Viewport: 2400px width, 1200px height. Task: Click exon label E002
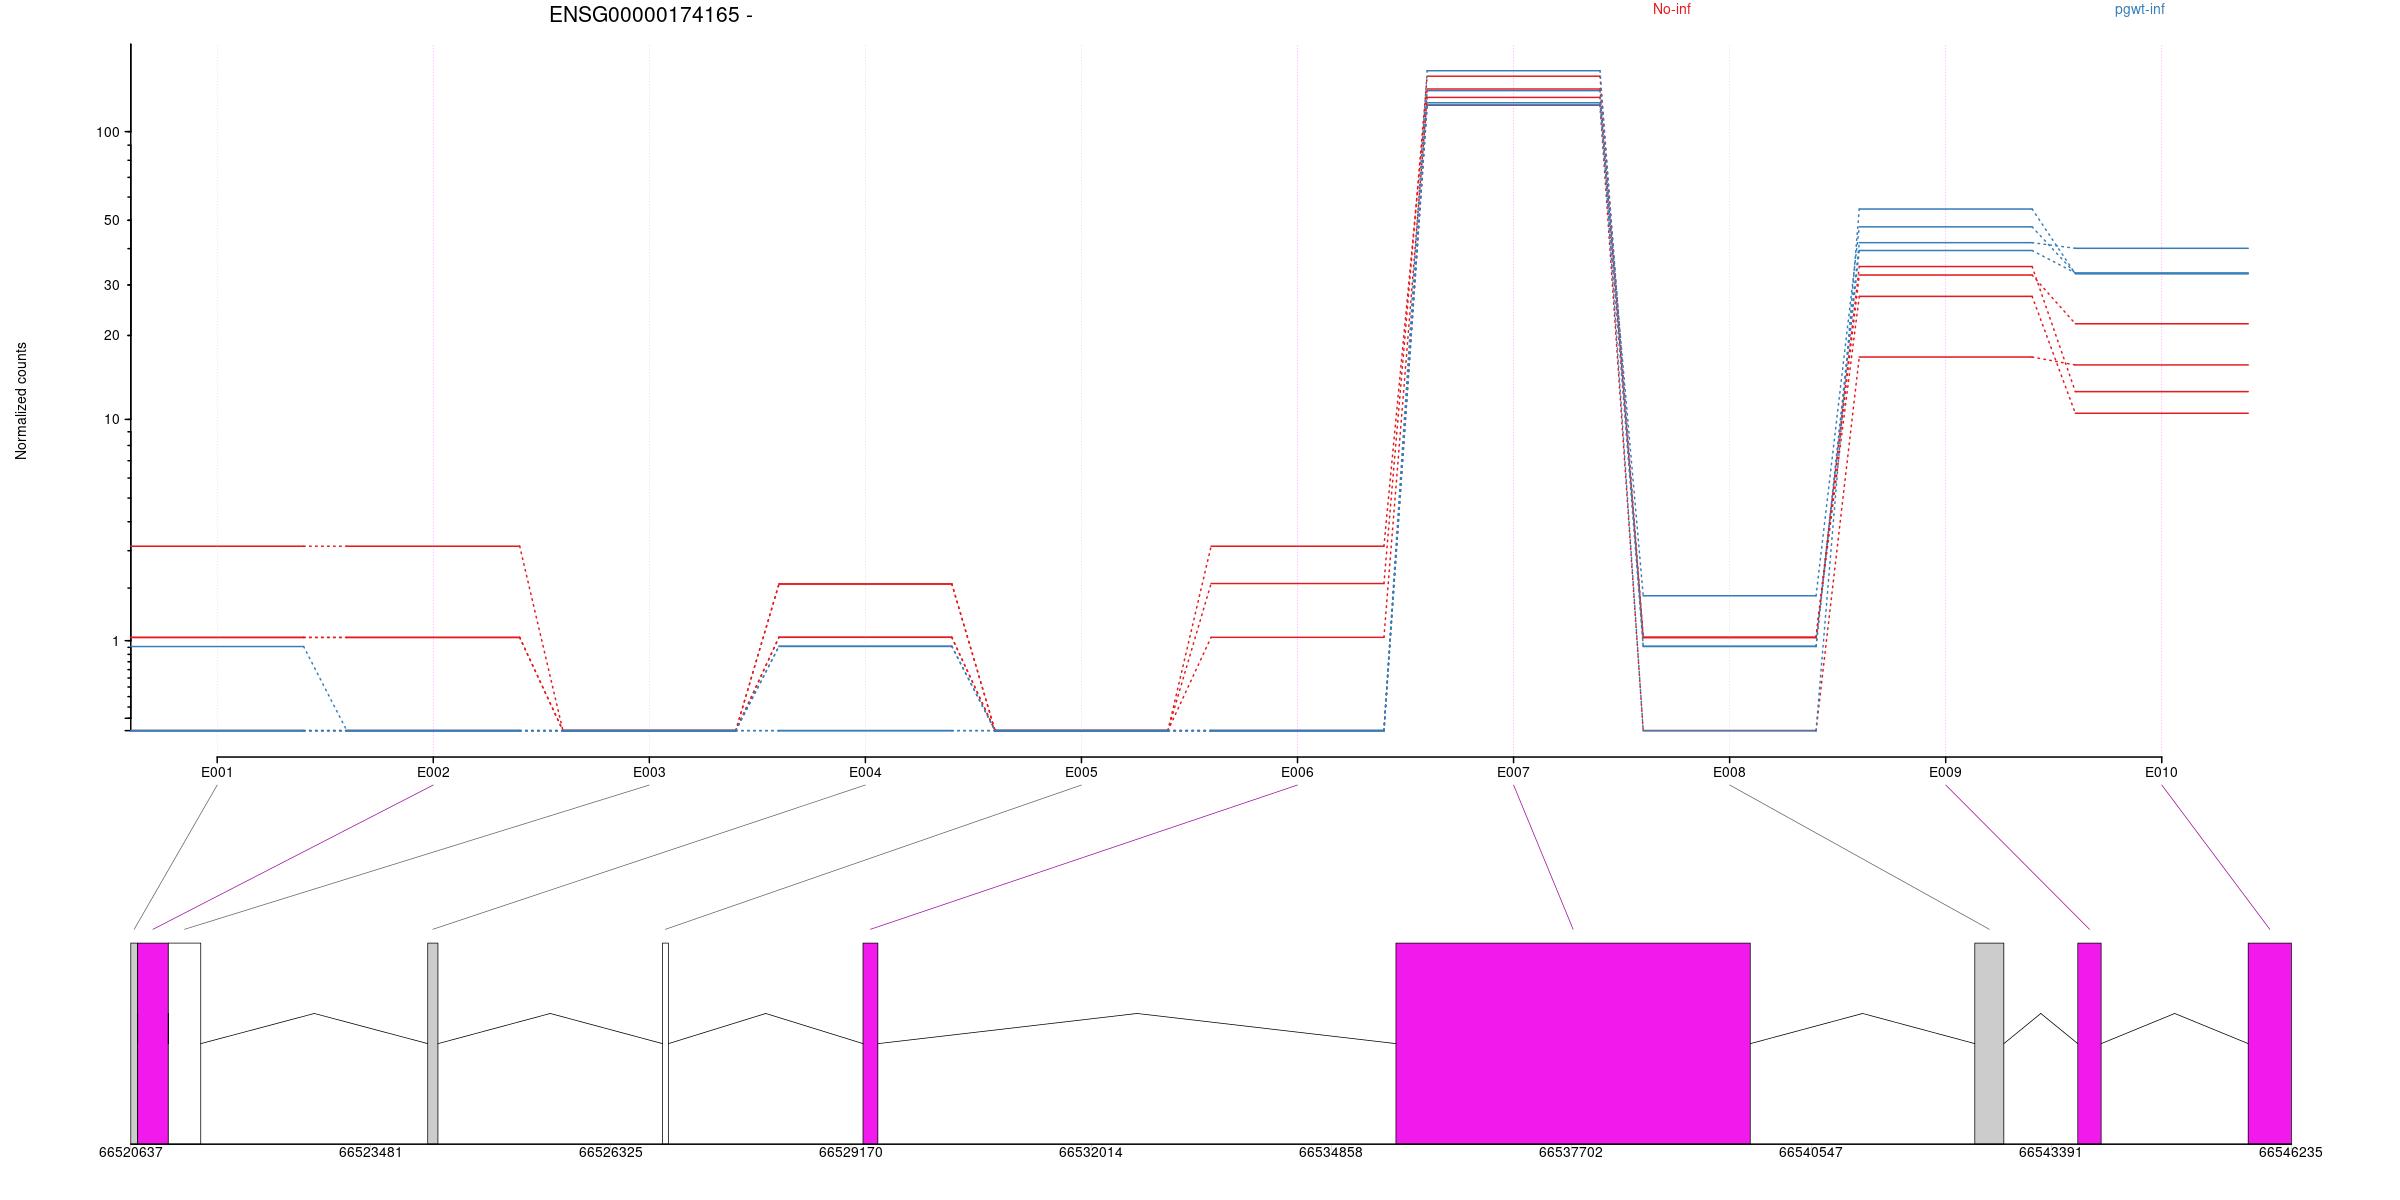(x=433, y=772)
